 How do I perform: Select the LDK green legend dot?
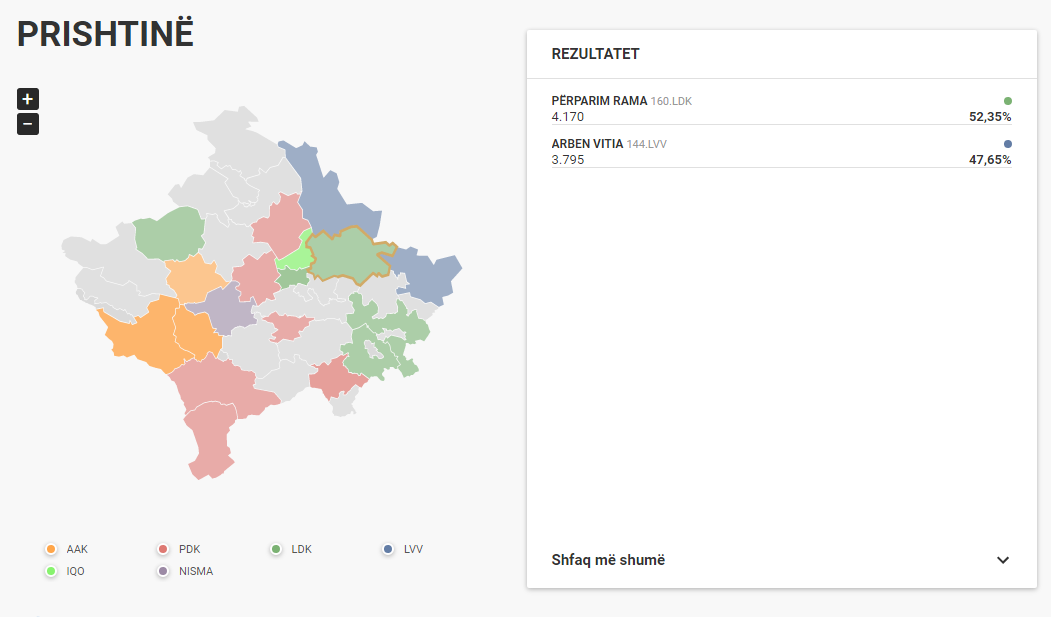pyautogui.click(x=275, y=549)
